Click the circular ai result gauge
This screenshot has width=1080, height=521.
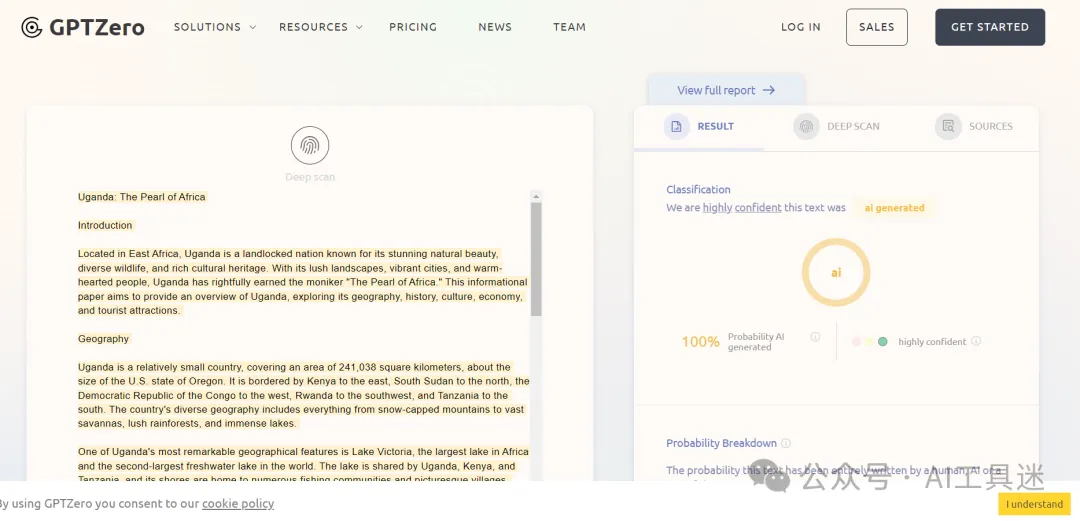[x=836, y=272]
